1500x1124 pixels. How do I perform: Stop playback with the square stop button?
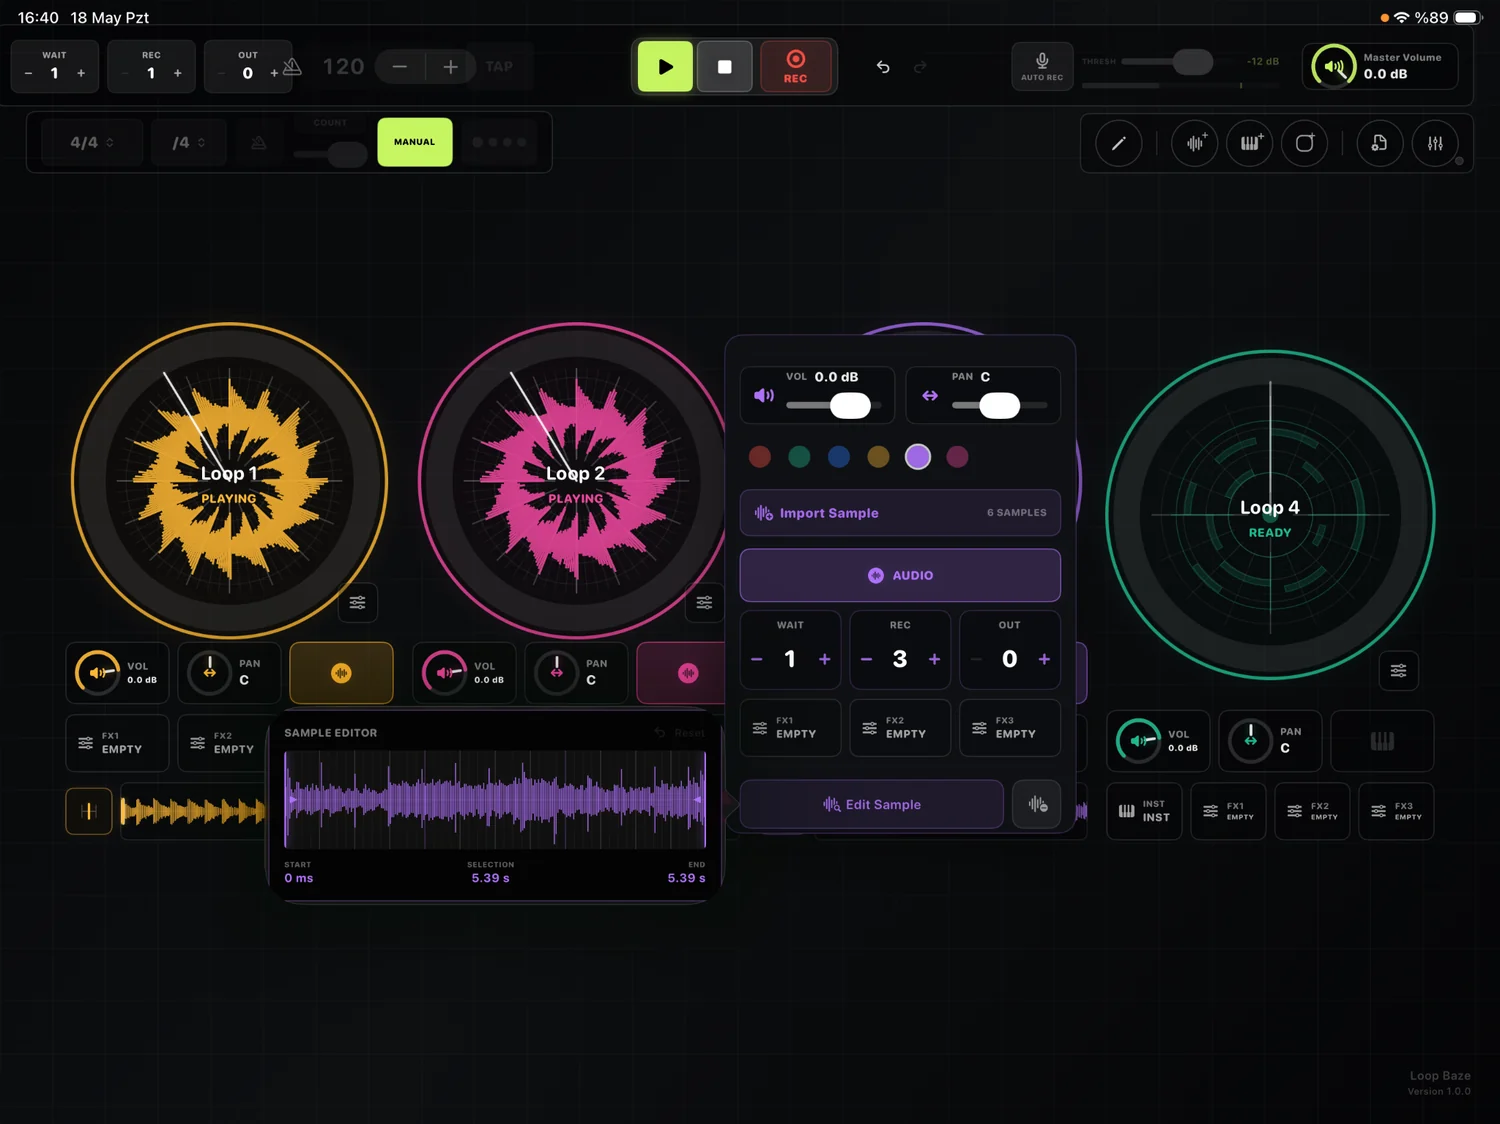724,67
